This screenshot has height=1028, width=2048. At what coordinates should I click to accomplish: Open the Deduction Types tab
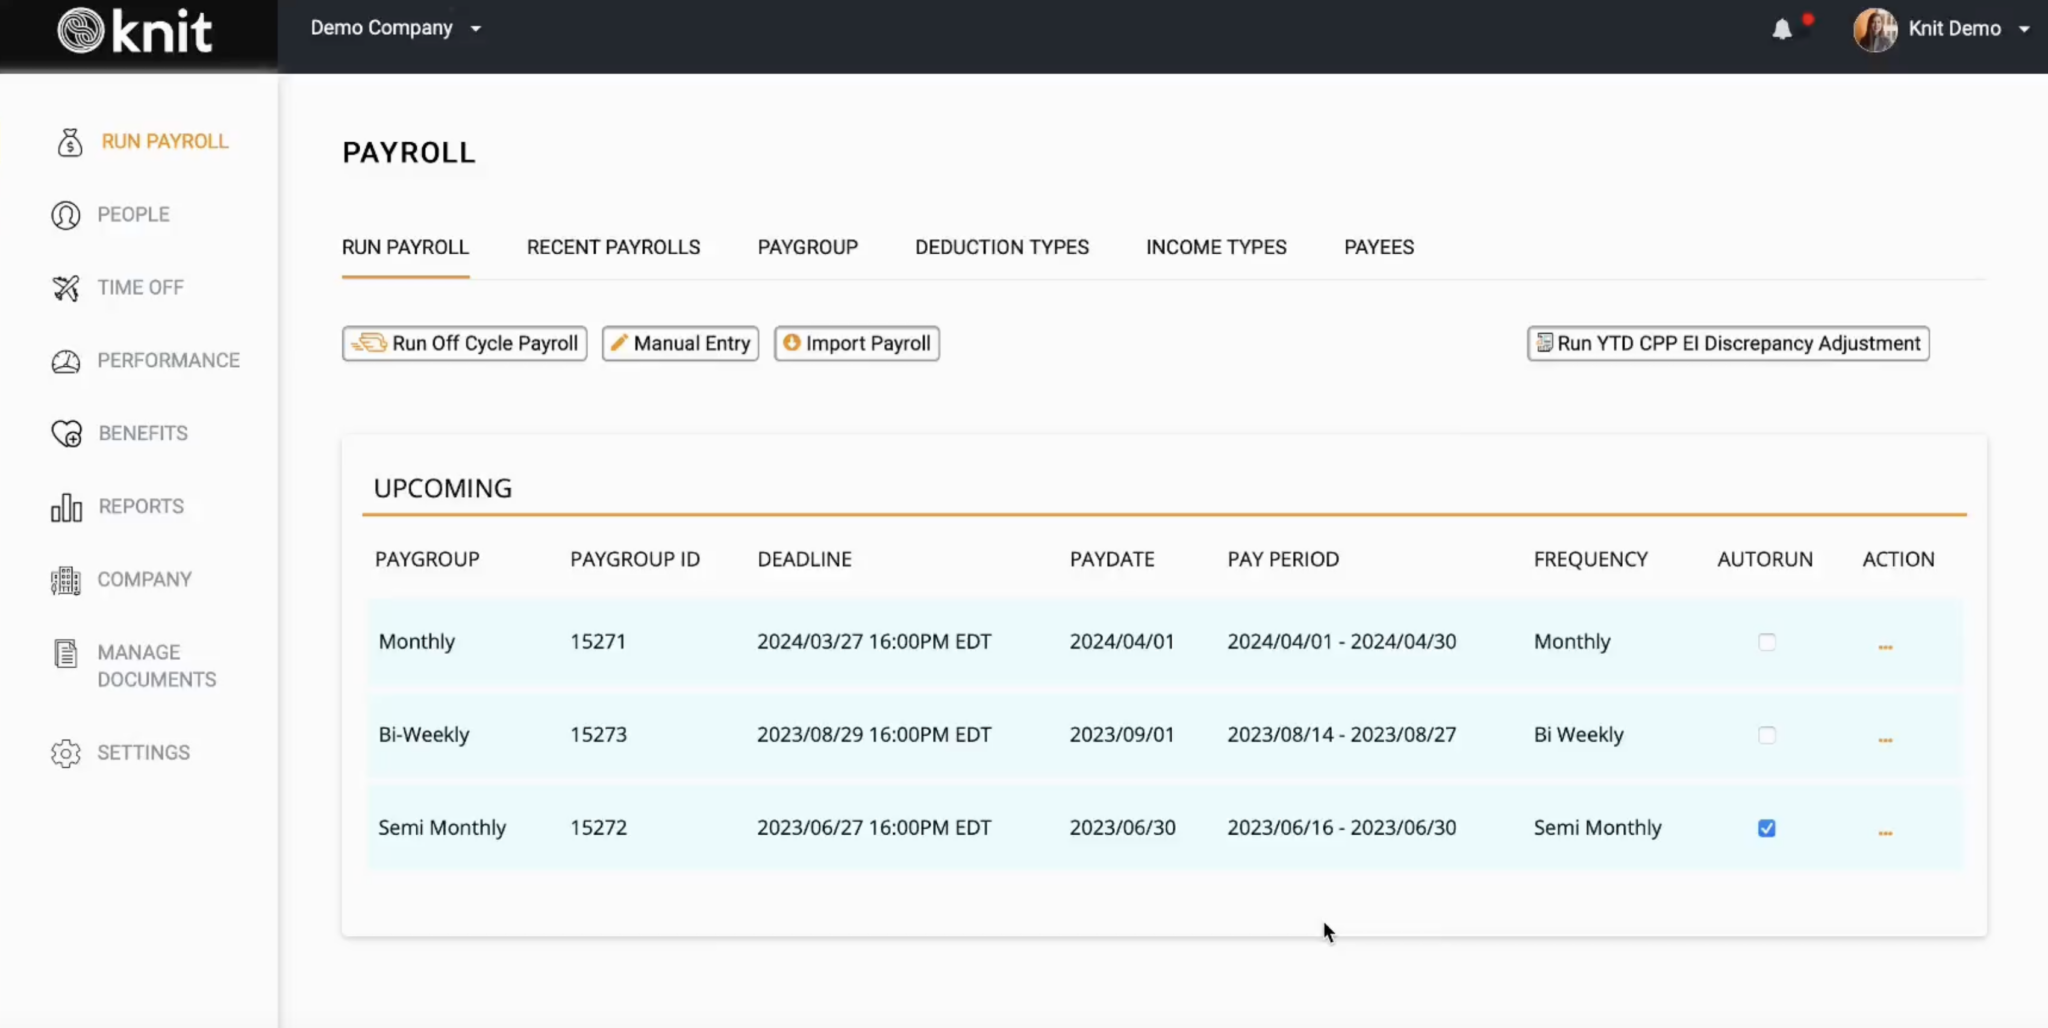[1001, 247]
